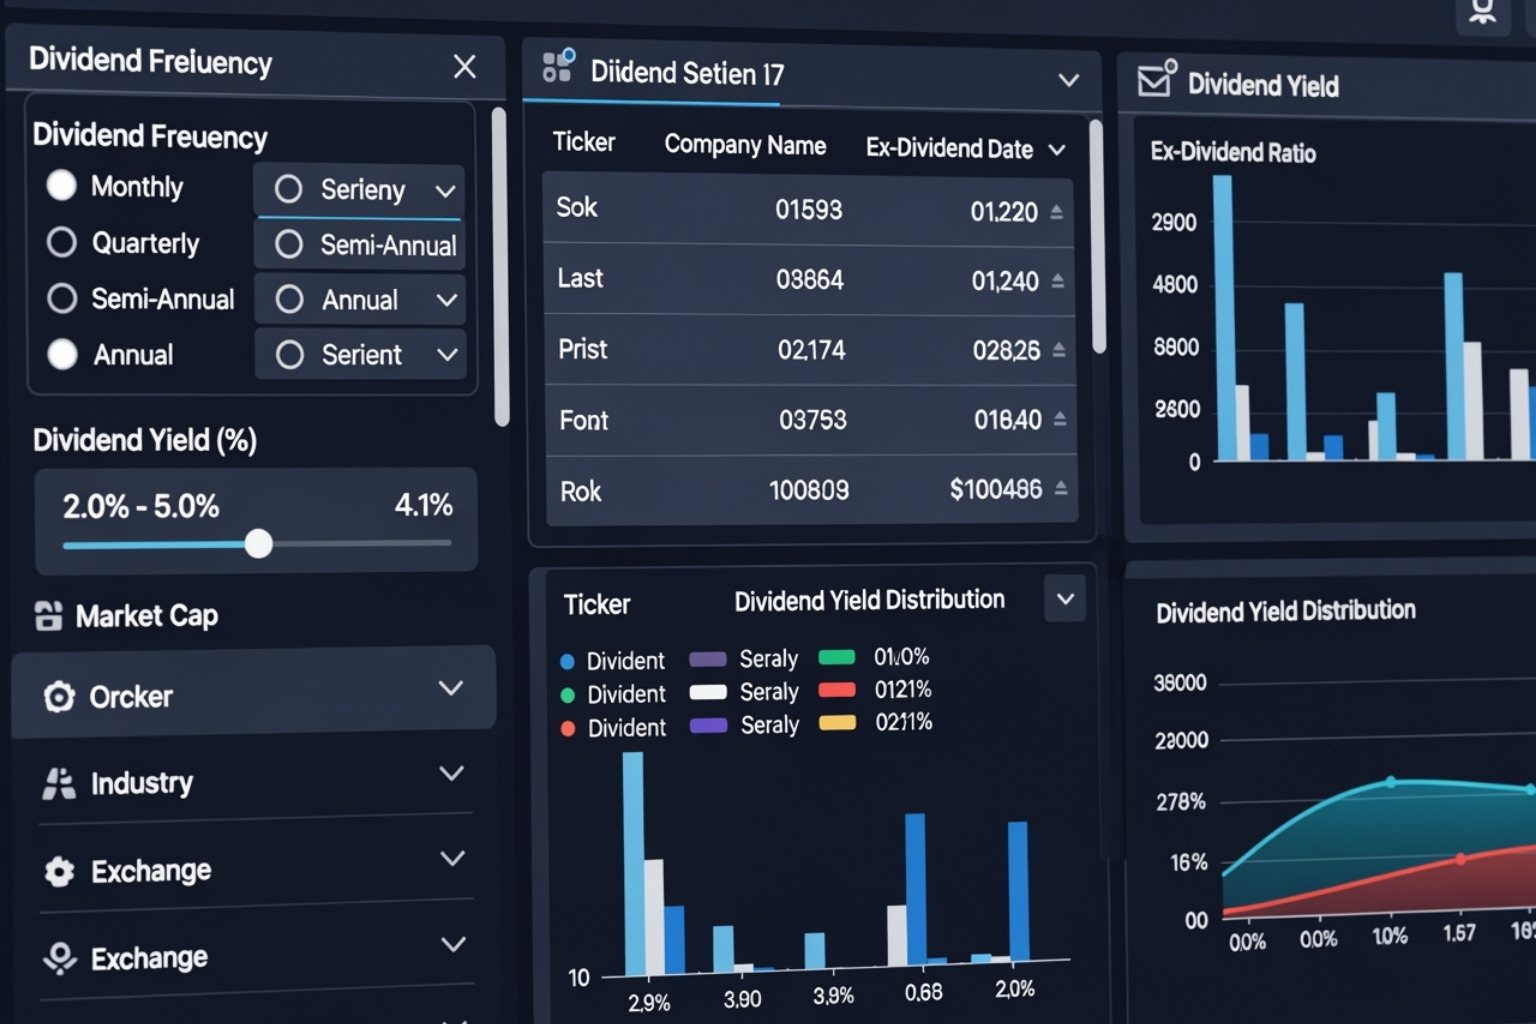Choose the left-column Semi-Annual radio button

point(62,299)
